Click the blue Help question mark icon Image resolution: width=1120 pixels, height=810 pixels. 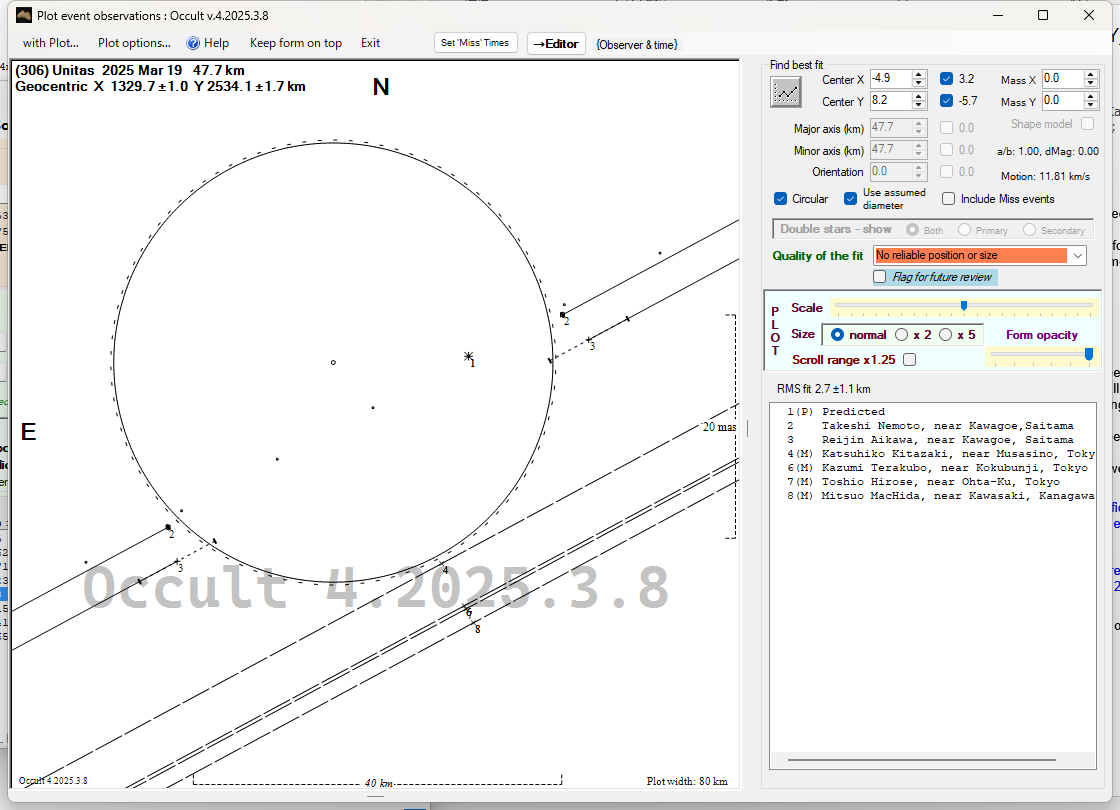[194, 43]
